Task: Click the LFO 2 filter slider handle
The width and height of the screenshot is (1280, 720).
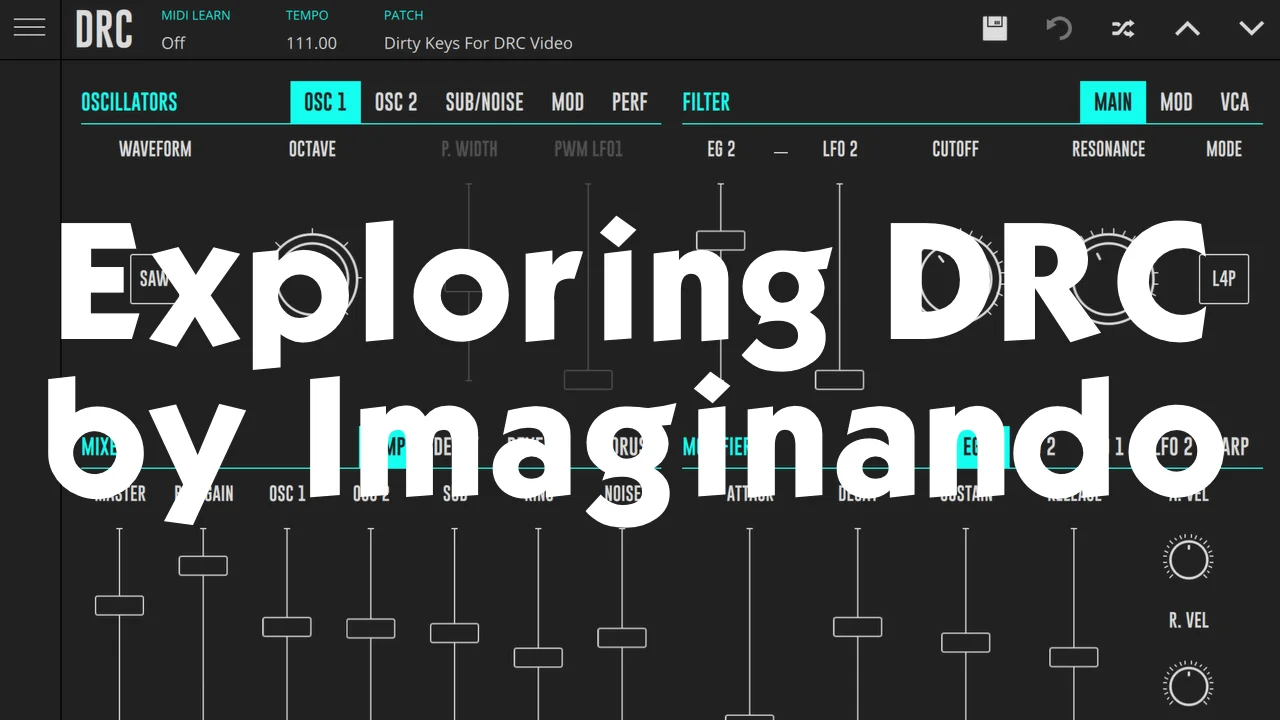Action: click(840, 380)
